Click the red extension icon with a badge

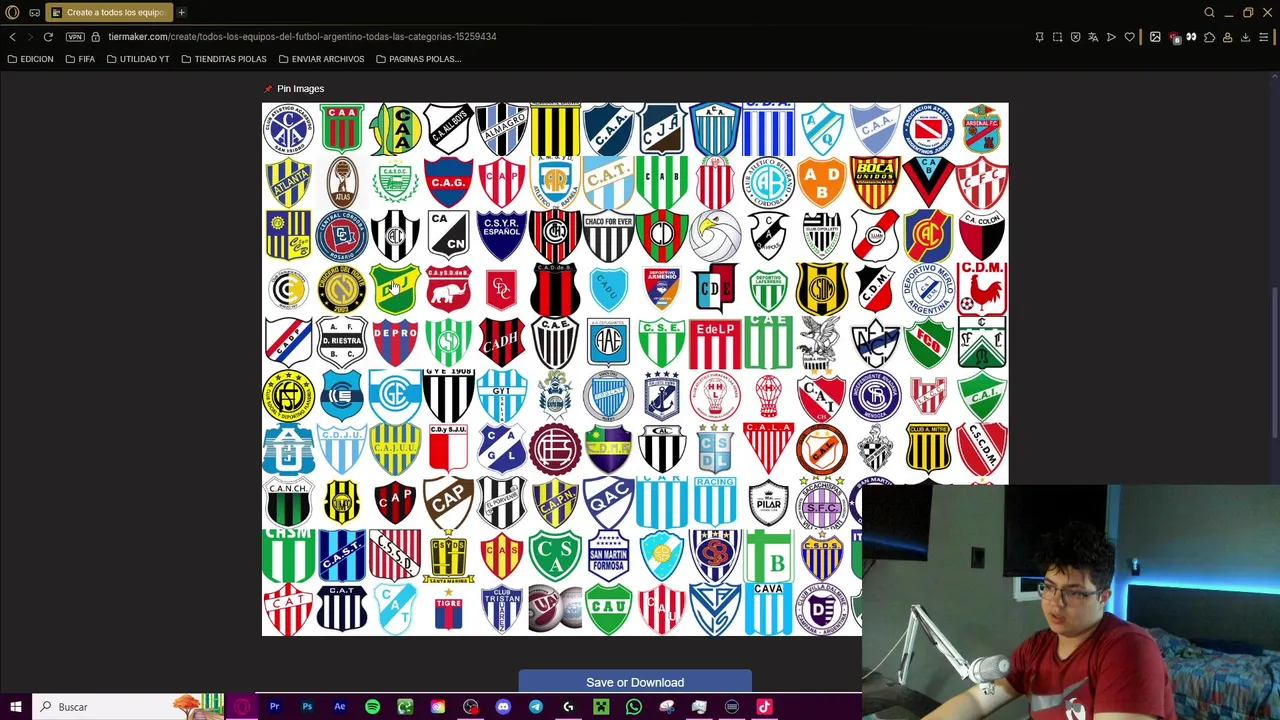click(1174, 37)
